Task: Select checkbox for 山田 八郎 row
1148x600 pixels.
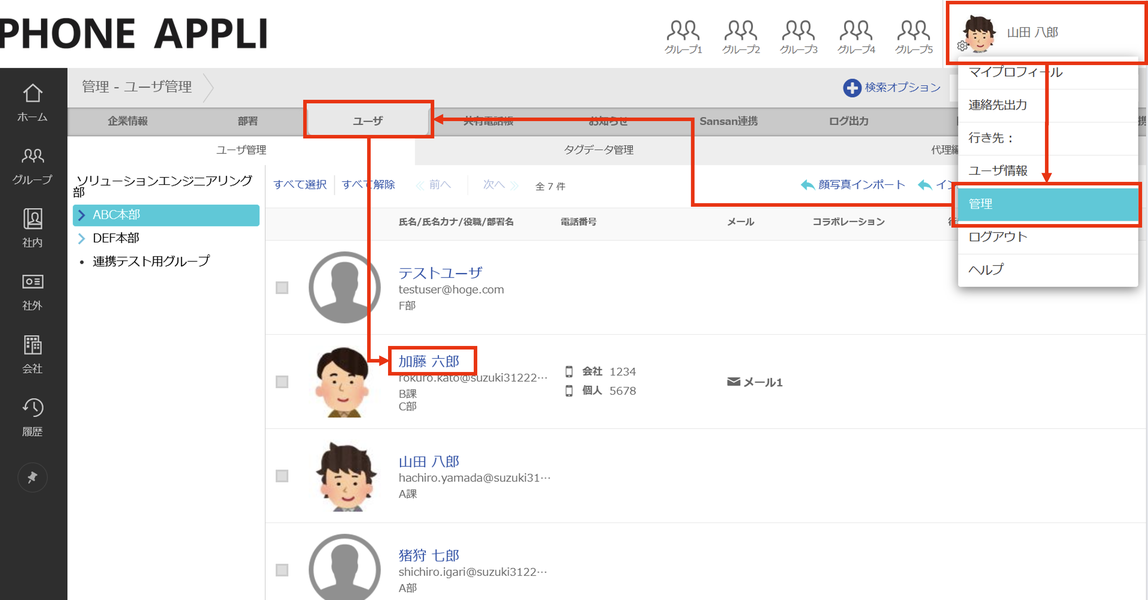Action: tap(282, 476)
